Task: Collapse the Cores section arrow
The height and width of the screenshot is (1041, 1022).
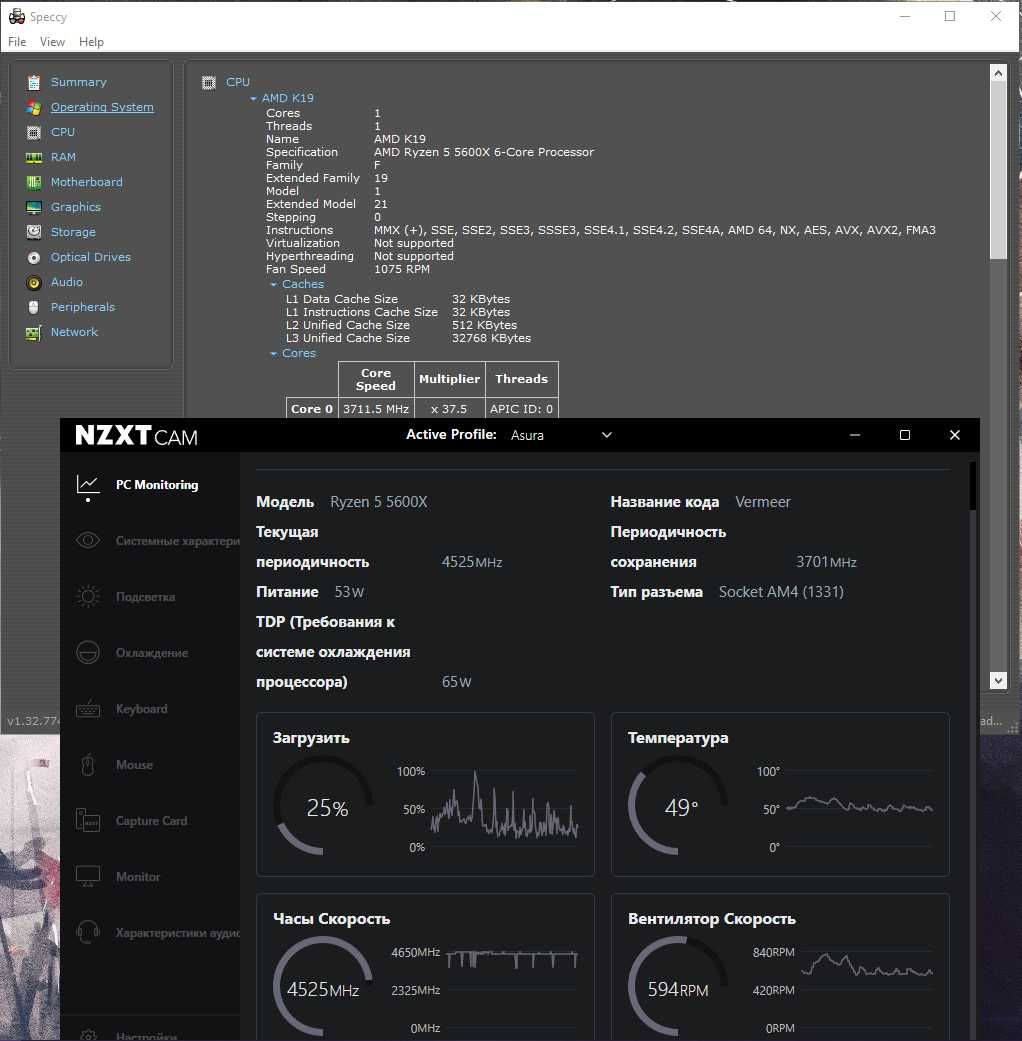Action: click(274, 353)
